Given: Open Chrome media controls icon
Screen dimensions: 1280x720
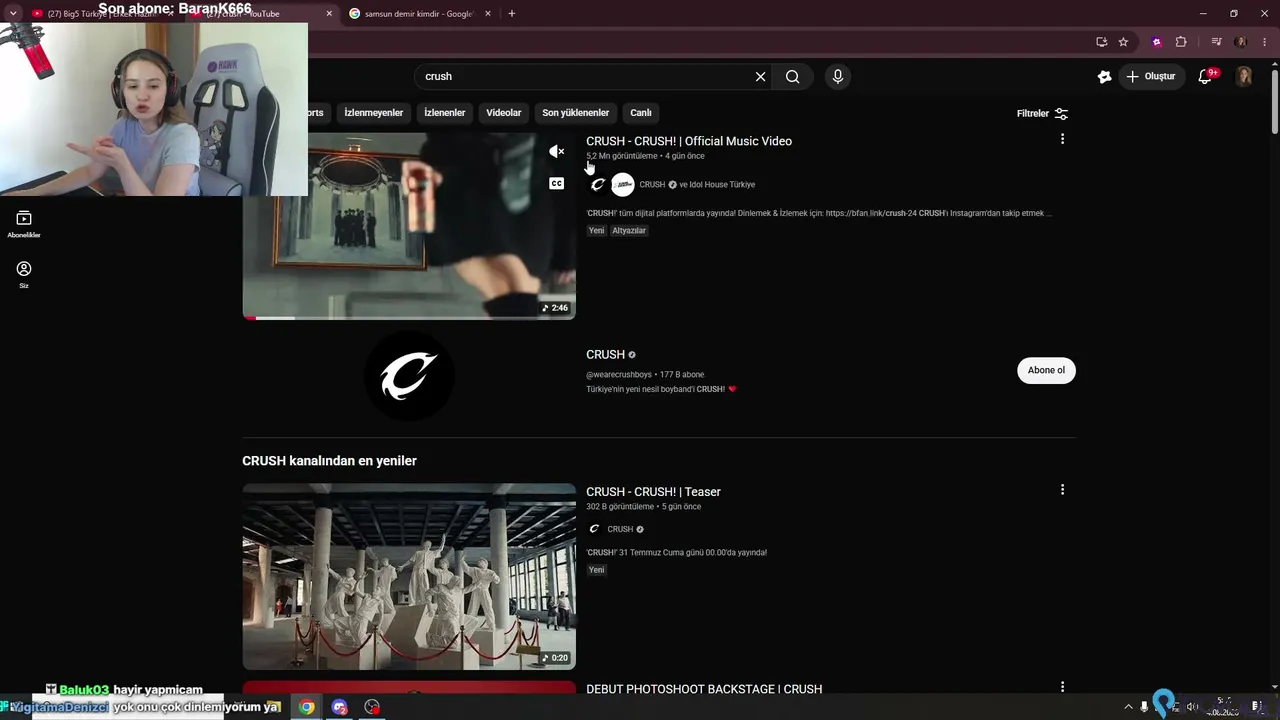Looking at the screenshot, I should [1216, 42].
